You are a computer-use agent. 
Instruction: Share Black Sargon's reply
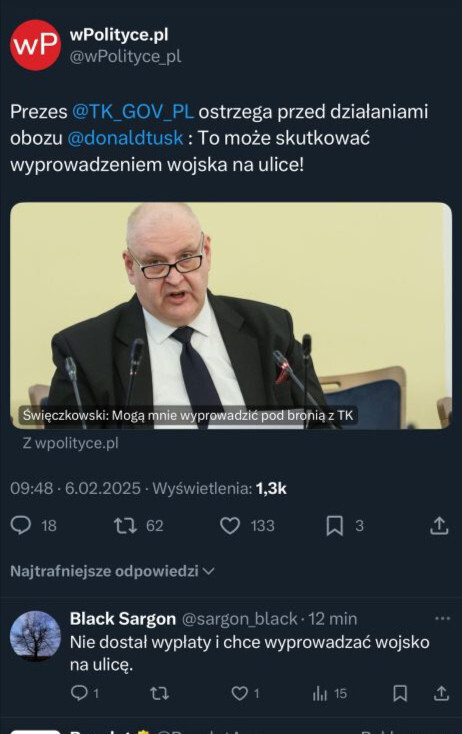click(441, 693)
